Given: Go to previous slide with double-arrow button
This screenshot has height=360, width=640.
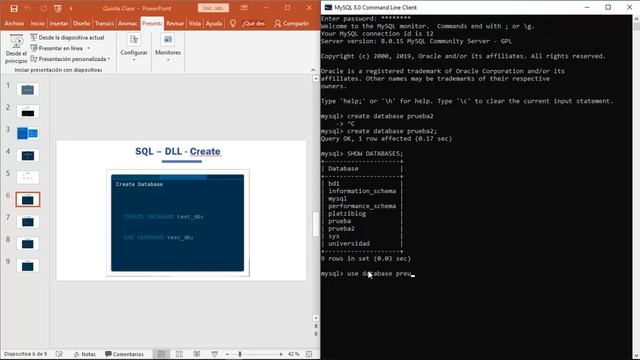Looking at the screenshot, I should pyautogui.click(x=316, y=327).
